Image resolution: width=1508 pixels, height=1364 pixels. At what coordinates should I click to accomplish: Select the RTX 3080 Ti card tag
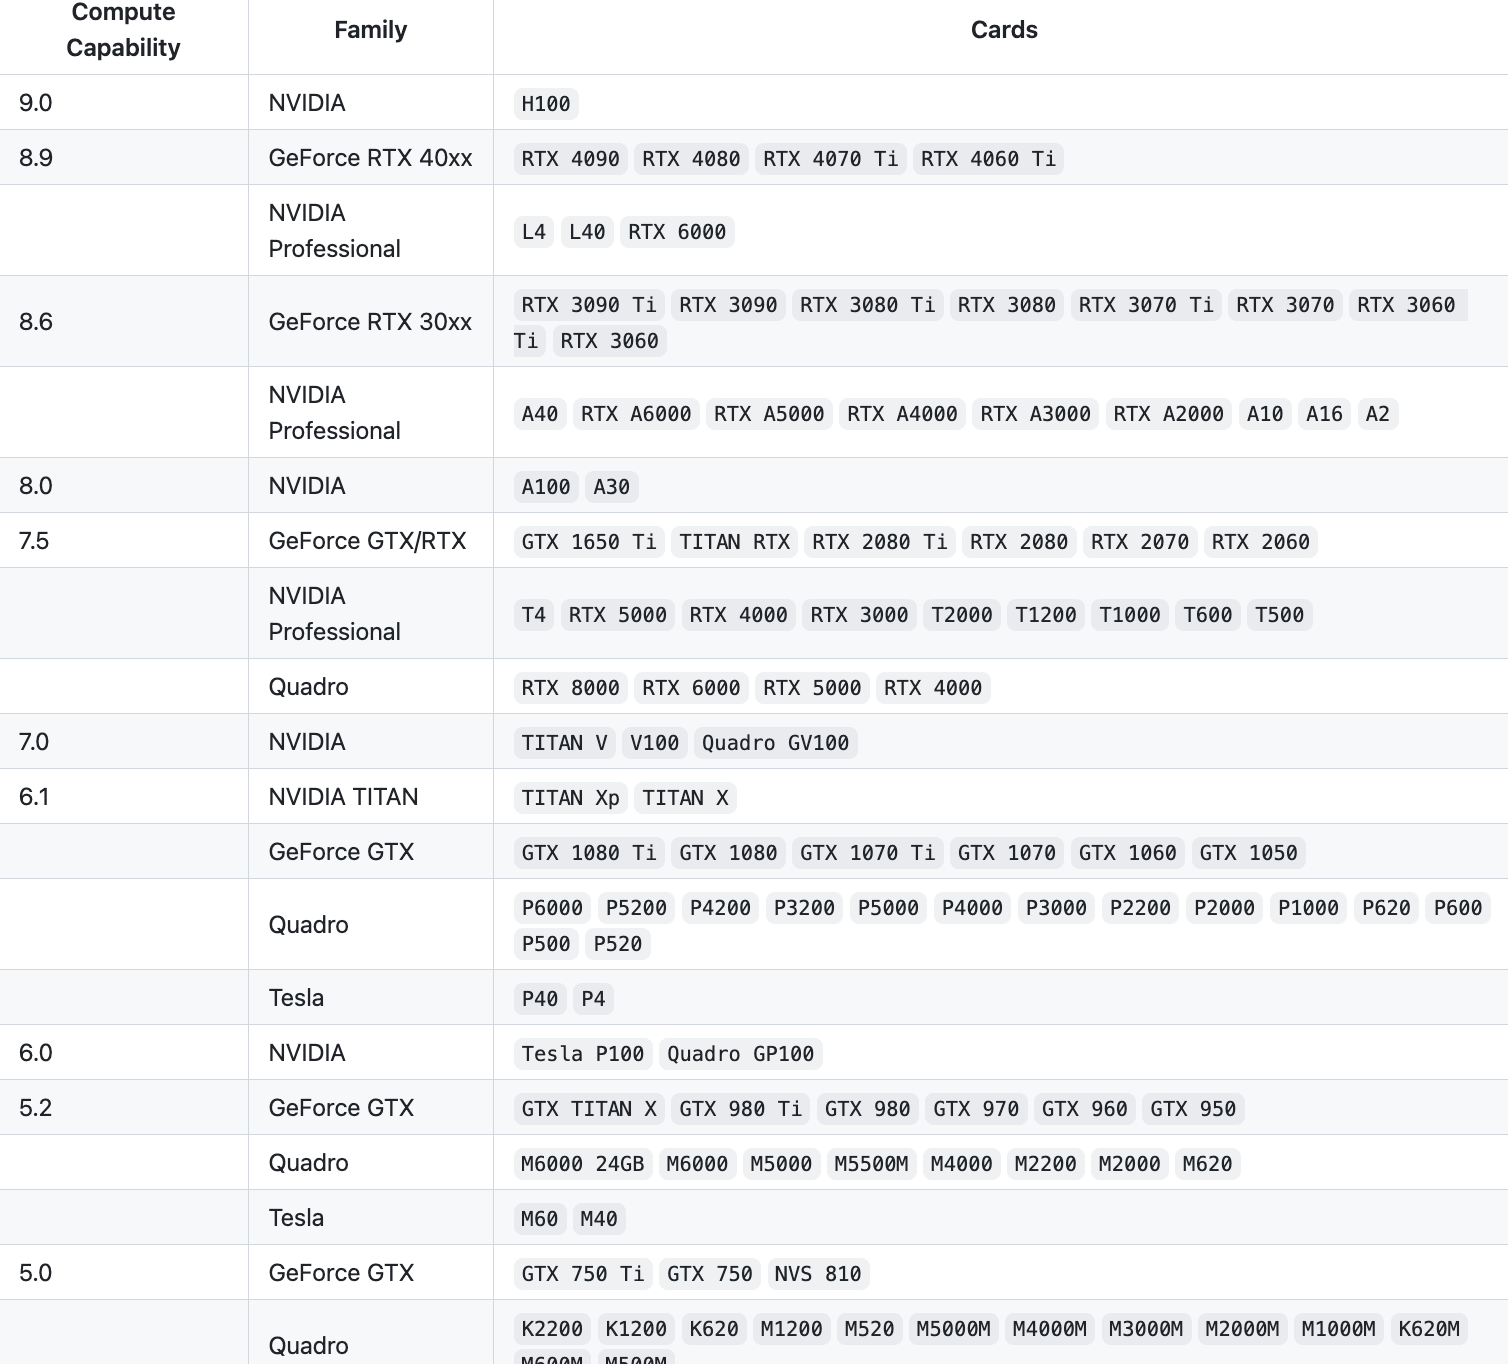click(867, 305)
